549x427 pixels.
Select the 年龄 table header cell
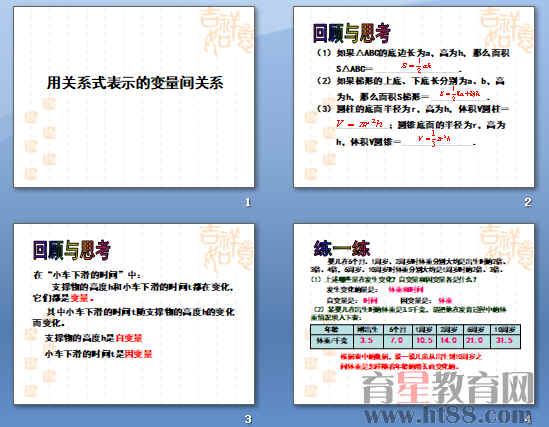pyautogui.click(x=331, y=329)
